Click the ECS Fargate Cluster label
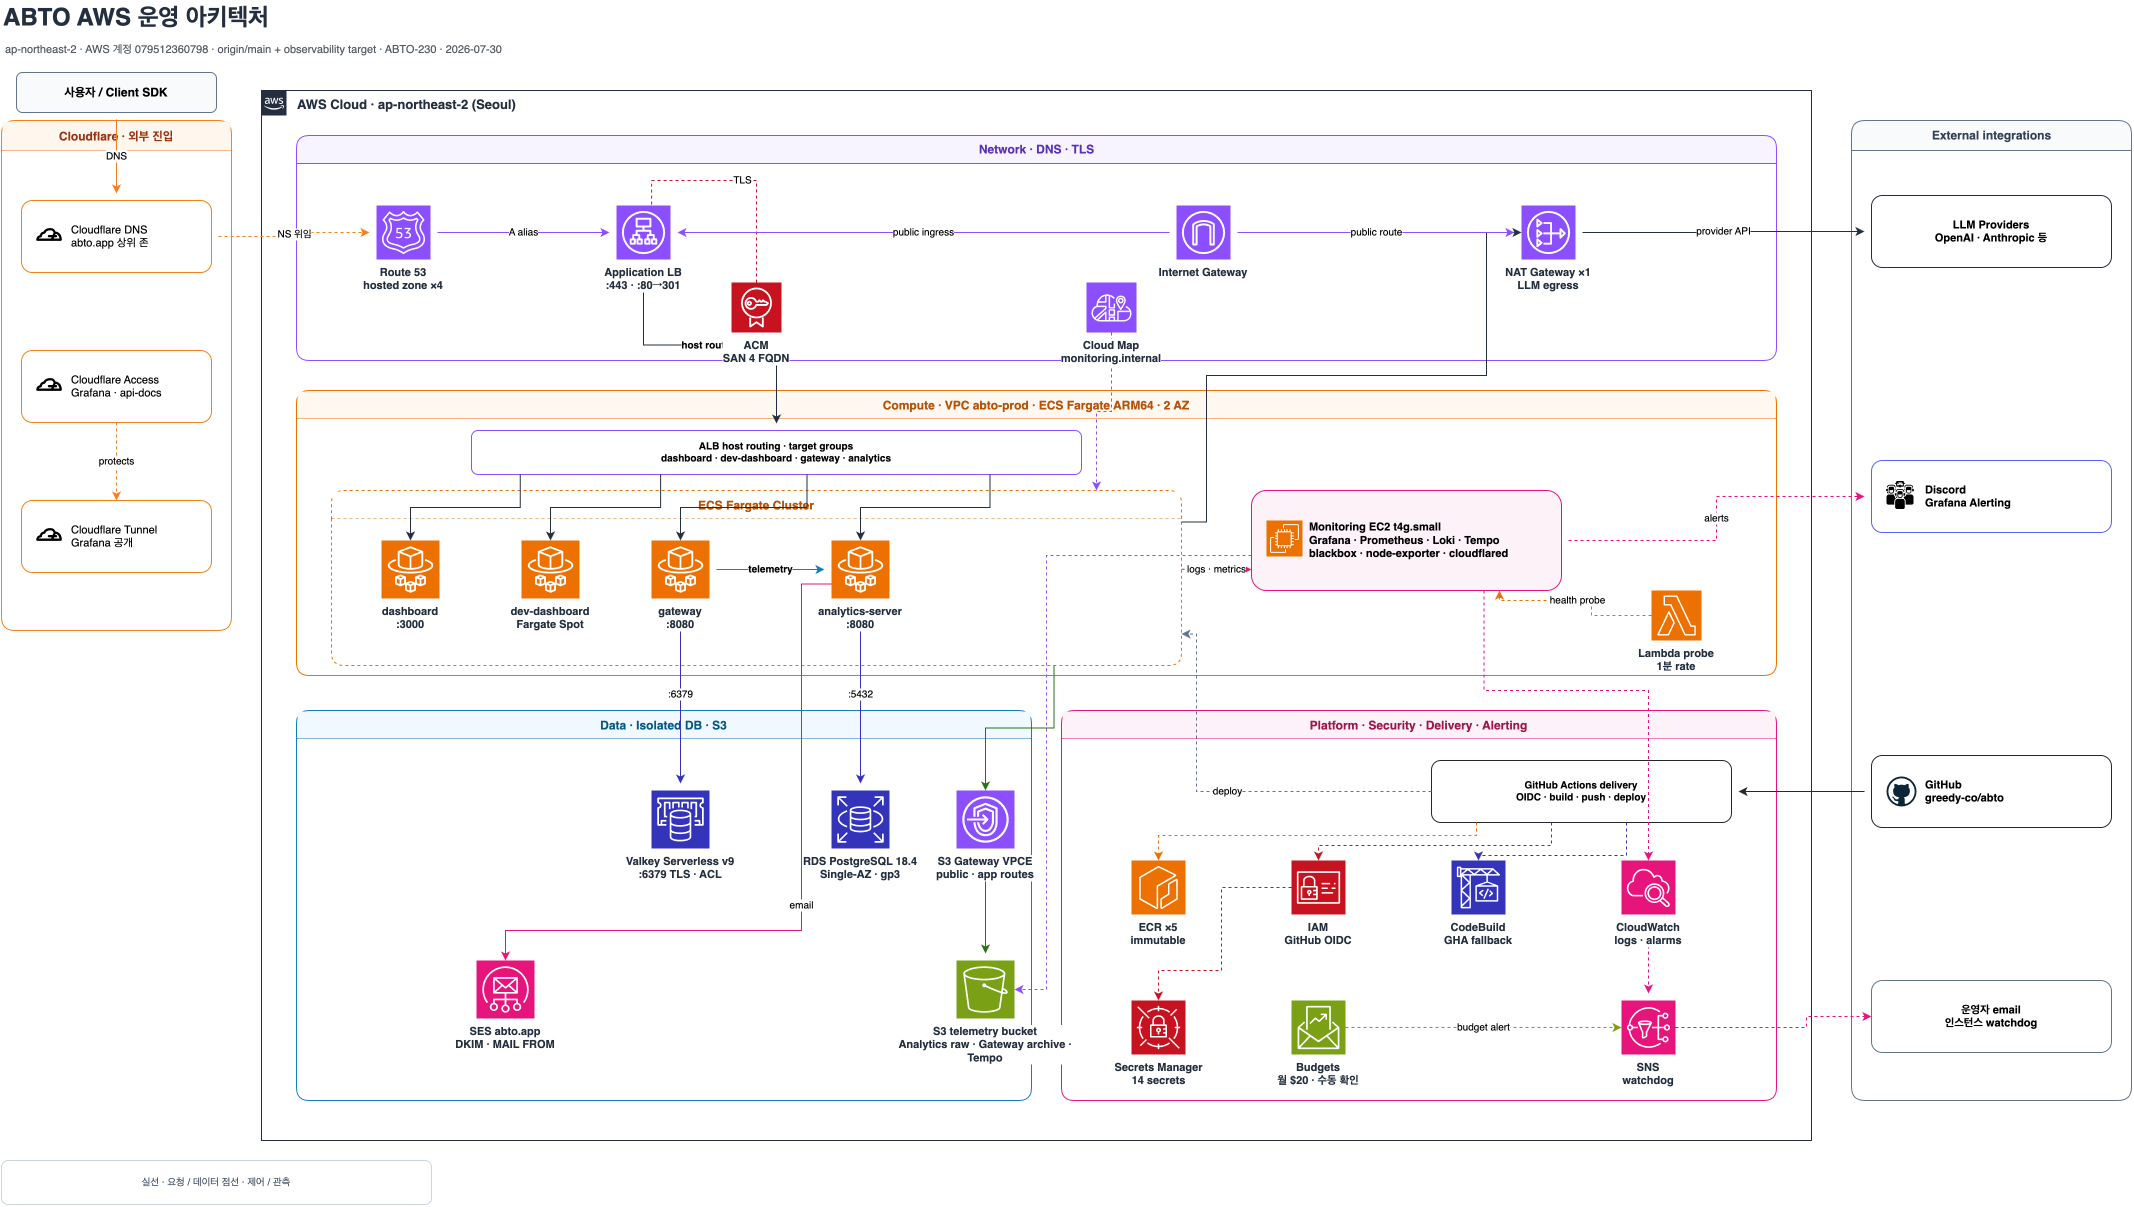 click(x=756, y=506)
